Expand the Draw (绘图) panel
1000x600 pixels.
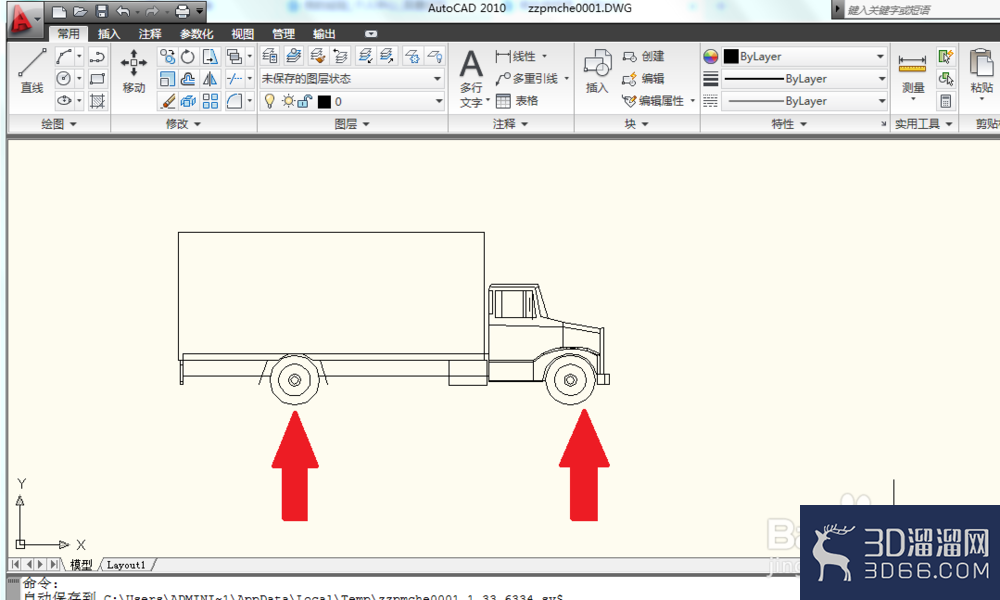click(x=59, y=124)
